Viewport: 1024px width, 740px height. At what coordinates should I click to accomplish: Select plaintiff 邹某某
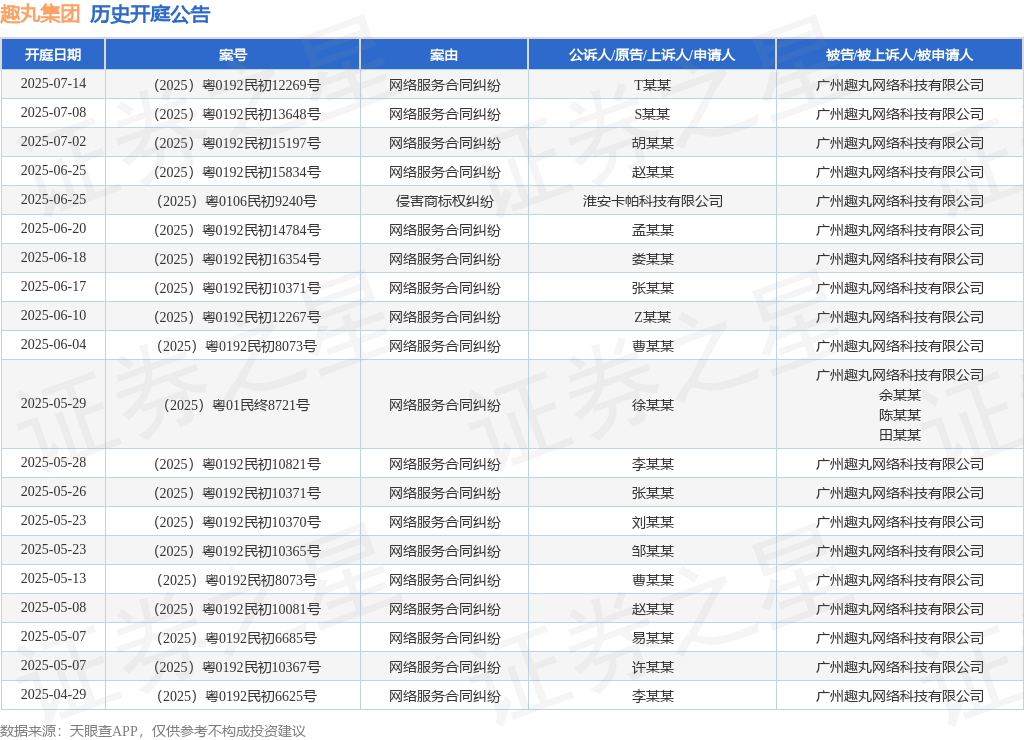pos(652,551)
